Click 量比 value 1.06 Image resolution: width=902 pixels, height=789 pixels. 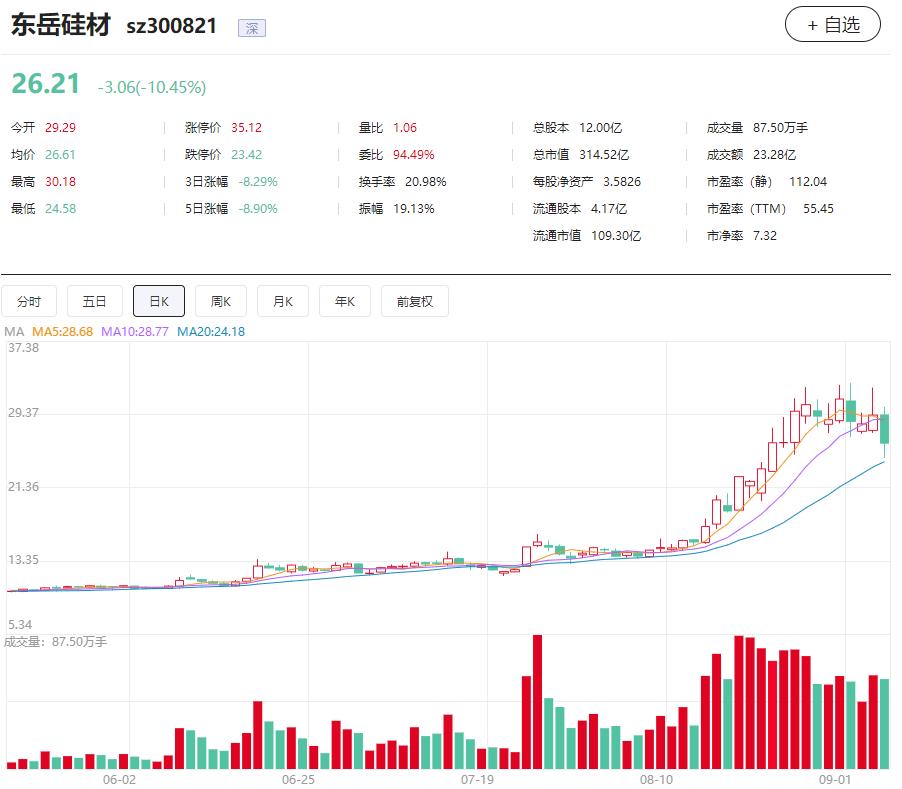click(x=405, y=128)
